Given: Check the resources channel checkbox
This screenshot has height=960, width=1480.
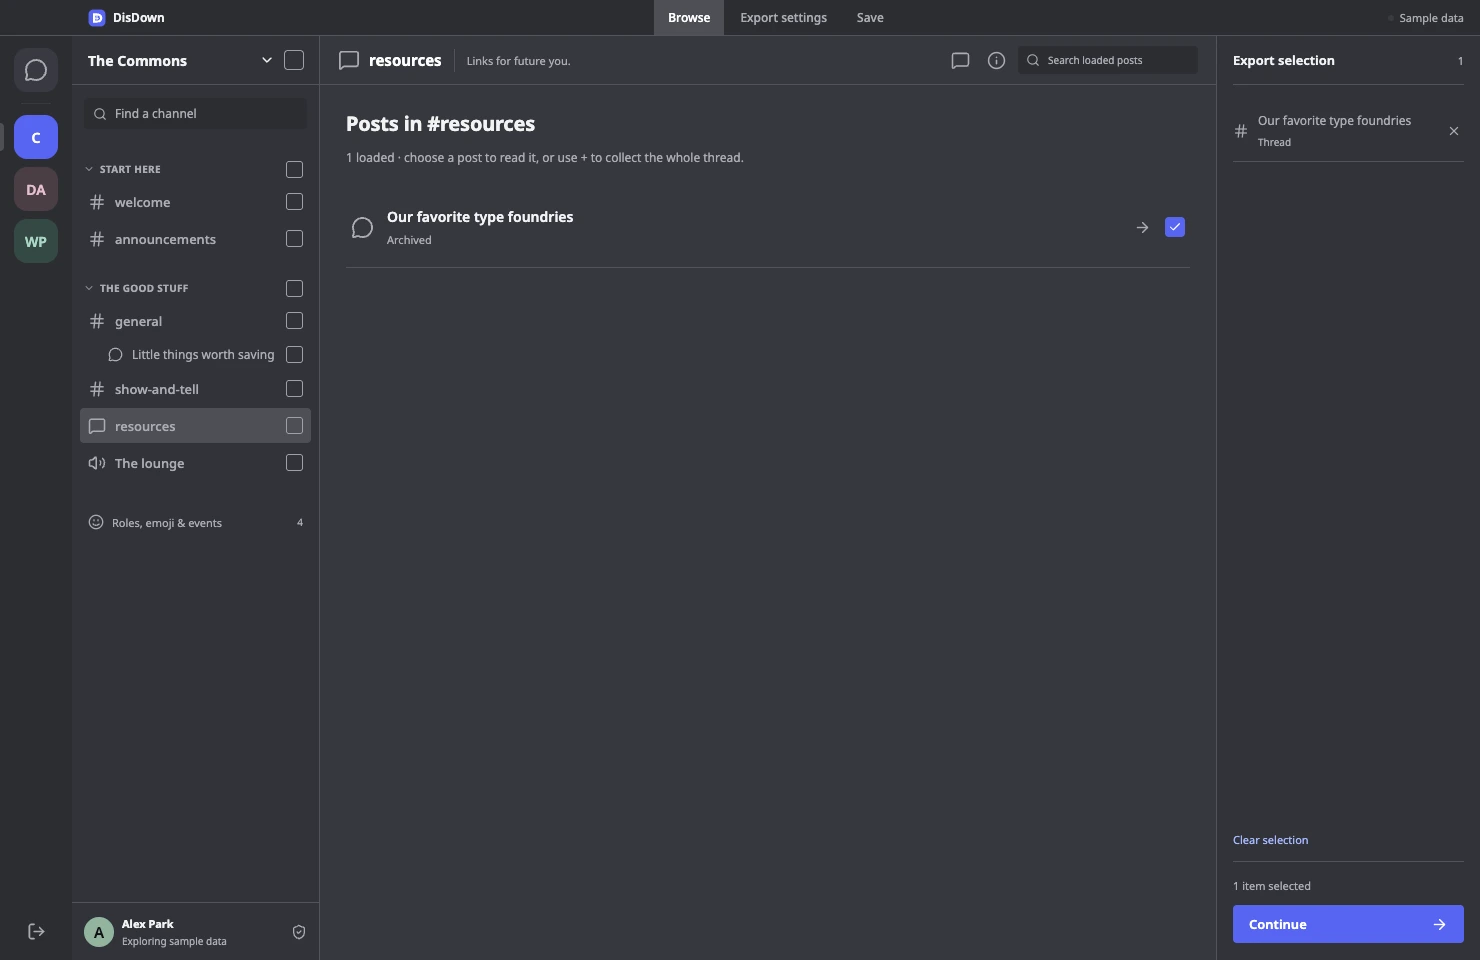Looking at the screenshot, I should pyautogui.click(x=294, y=426).
